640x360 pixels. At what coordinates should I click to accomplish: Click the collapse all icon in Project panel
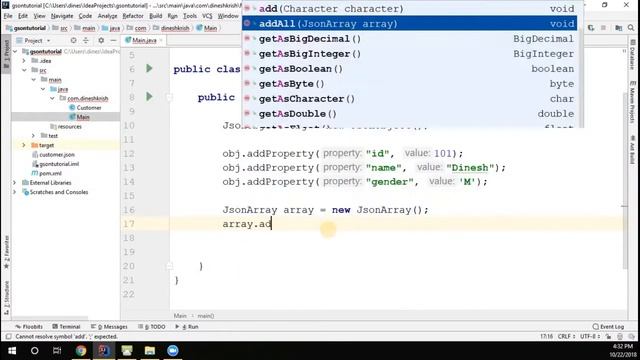86,40
